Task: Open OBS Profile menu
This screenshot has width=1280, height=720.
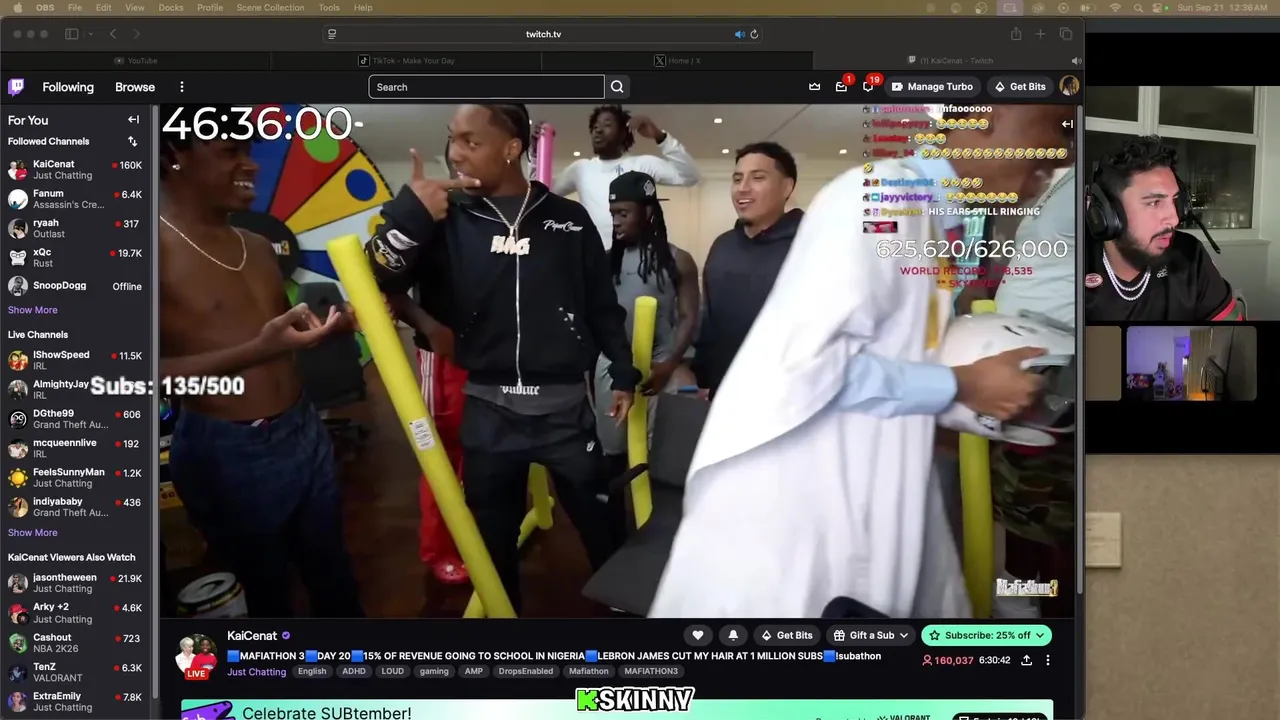Action: pos(210,7)
